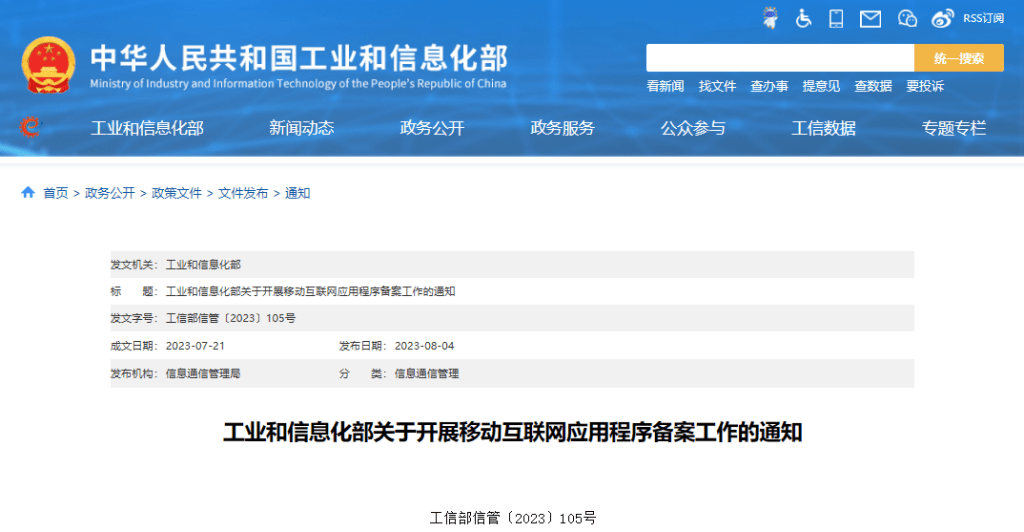This screenshot has width=1024, height=532.
Task: Open the RSS订阅 link
Action: [983, 18]
